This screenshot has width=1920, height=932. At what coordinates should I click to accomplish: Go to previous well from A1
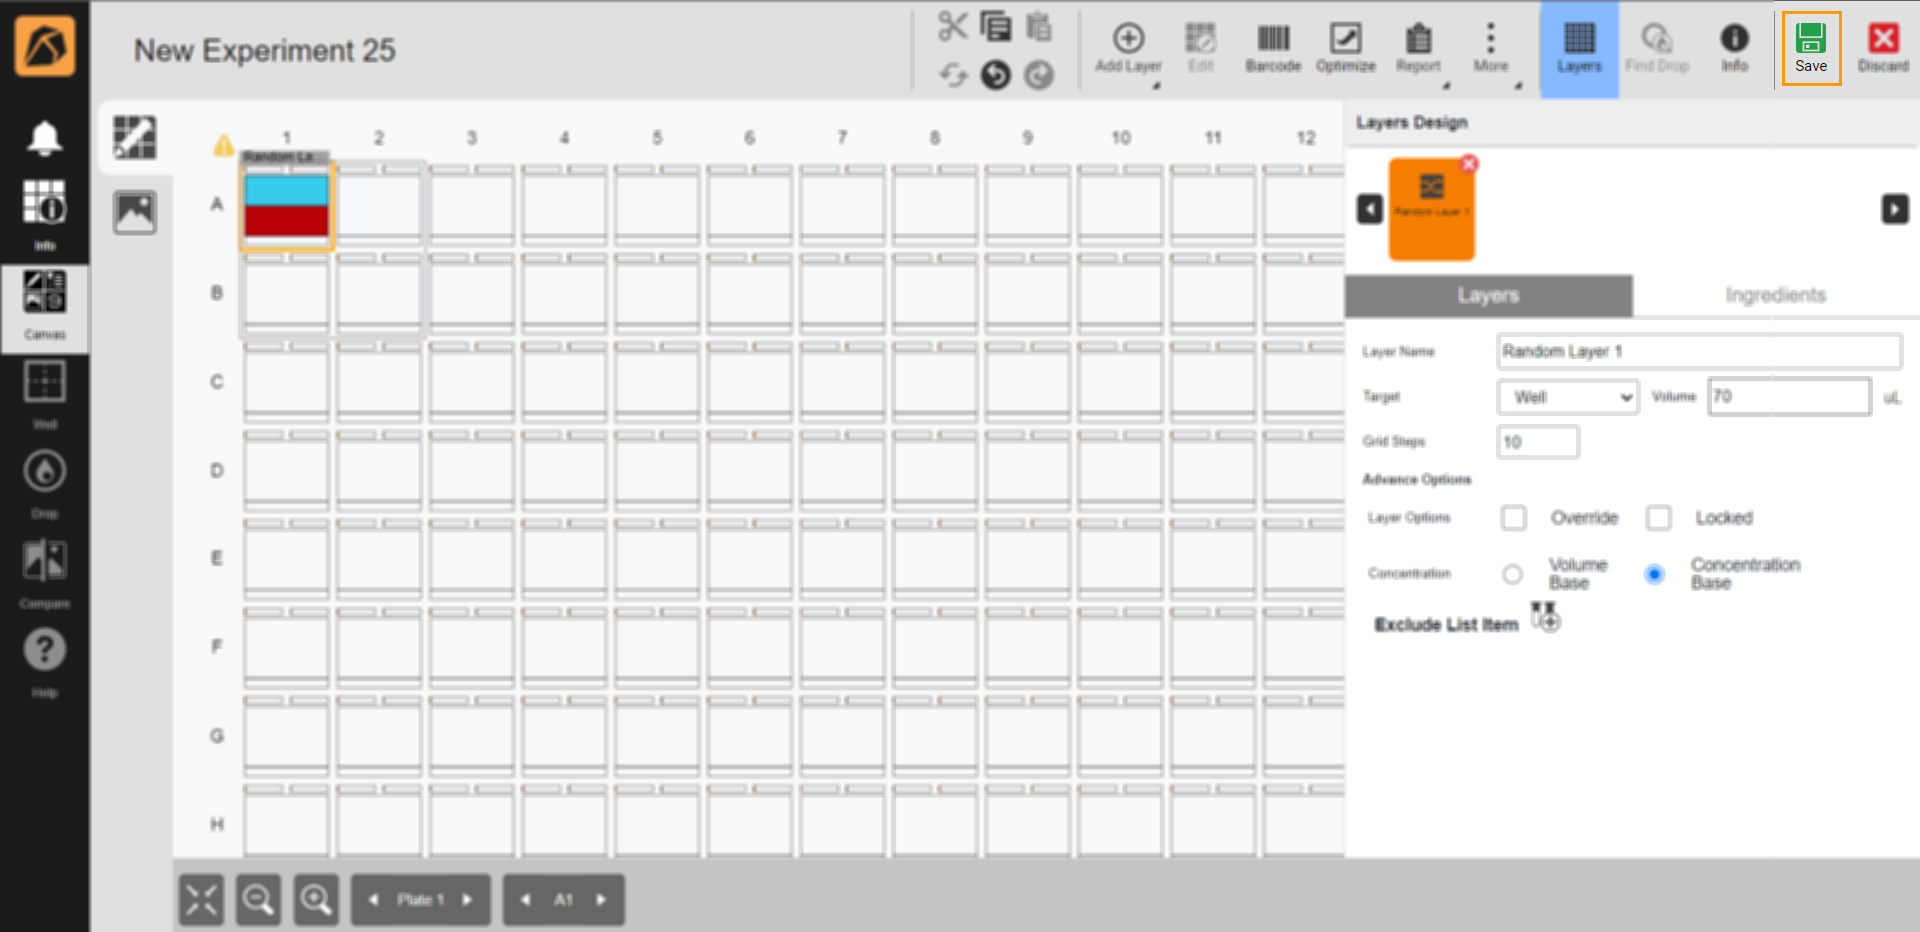point(525,900)
